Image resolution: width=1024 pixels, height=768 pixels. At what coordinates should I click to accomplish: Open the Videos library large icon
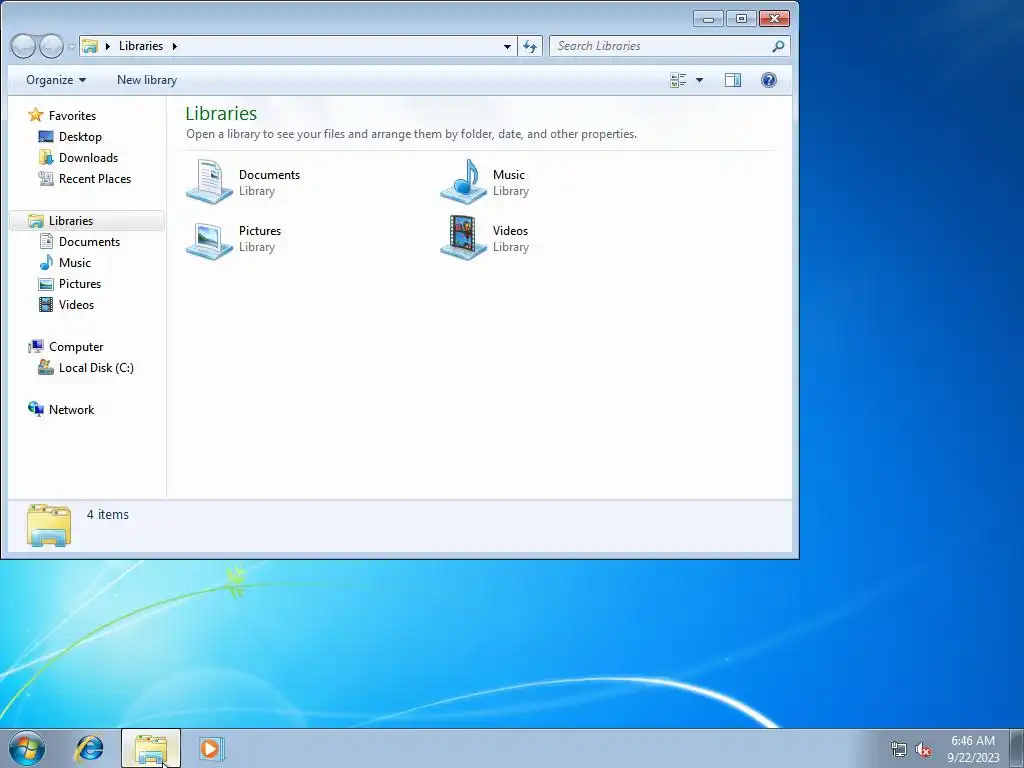pyautogui.click(x=463, y=238)
